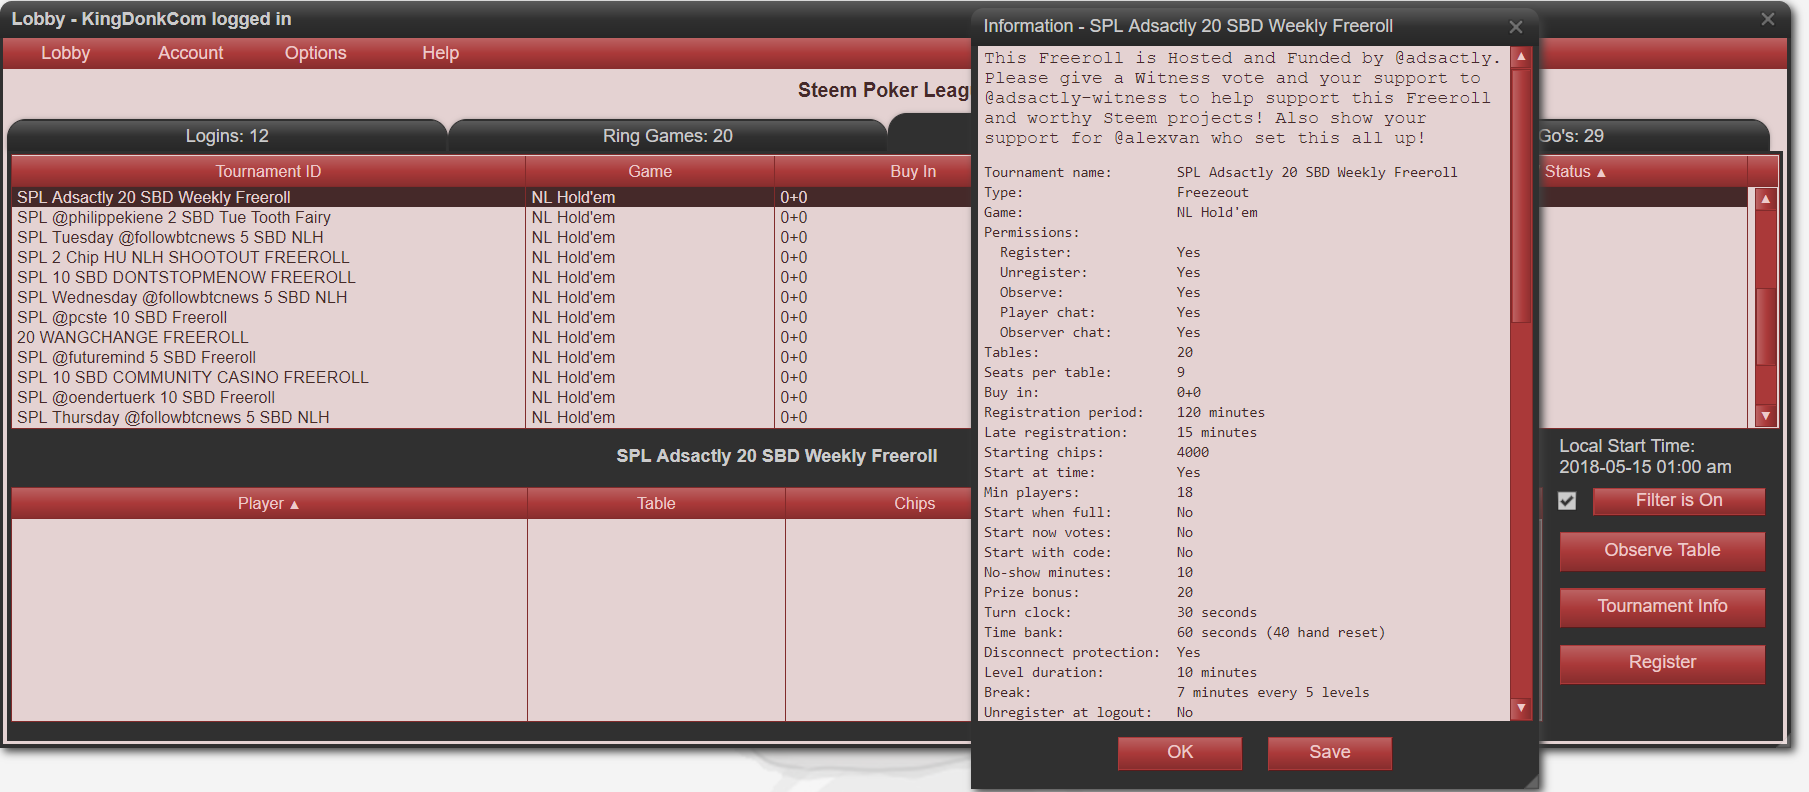The height and width of the screenshot is (792, 1809).
Task: Select SPL Tuesday @followbtcnews 5 SBD NLH
Action: point(491,238)
